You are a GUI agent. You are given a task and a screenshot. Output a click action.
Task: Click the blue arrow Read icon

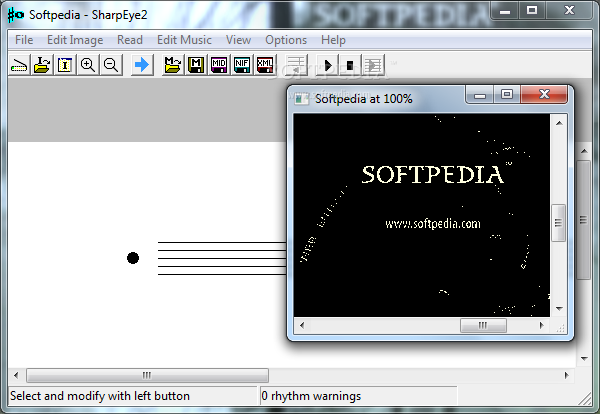pos(142,65)
